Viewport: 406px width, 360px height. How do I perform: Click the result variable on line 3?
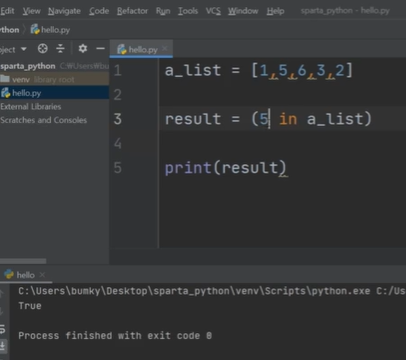193,119
